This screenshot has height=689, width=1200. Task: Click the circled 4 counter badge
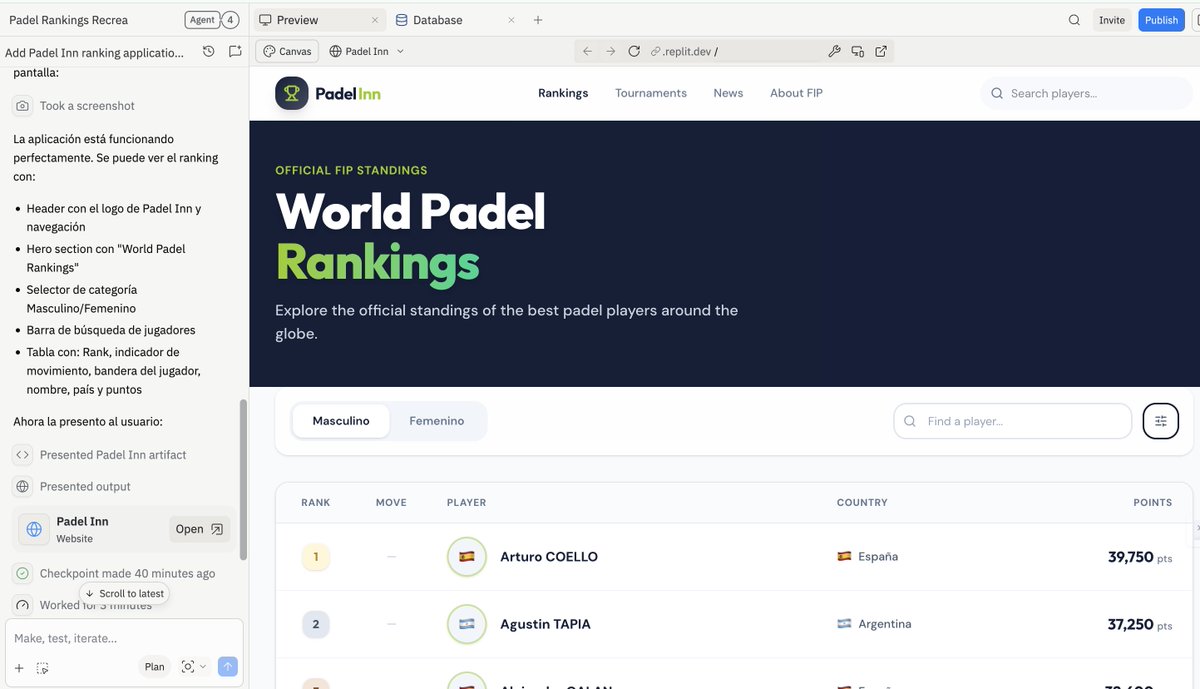click(x=230, y=20)
